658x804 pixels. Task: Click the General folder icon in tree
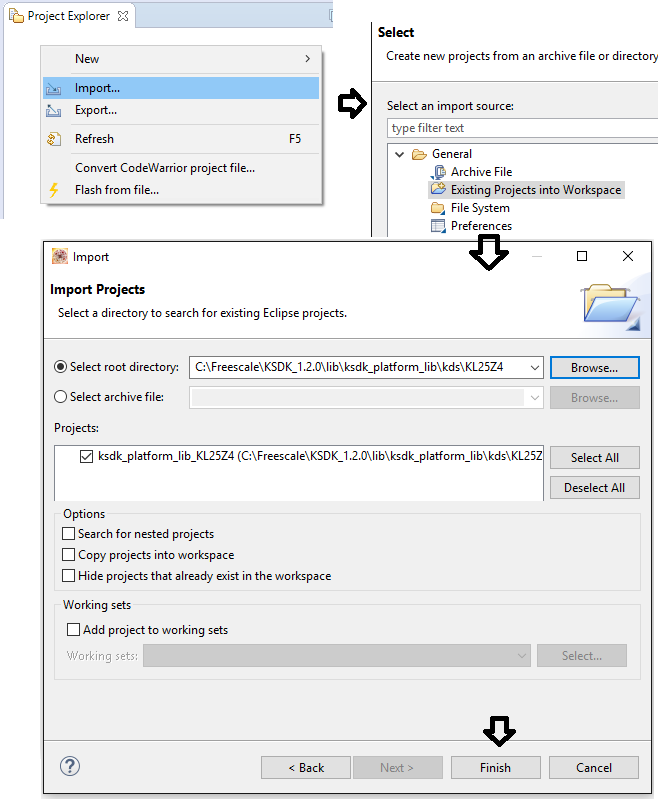[x=419, y=154]
